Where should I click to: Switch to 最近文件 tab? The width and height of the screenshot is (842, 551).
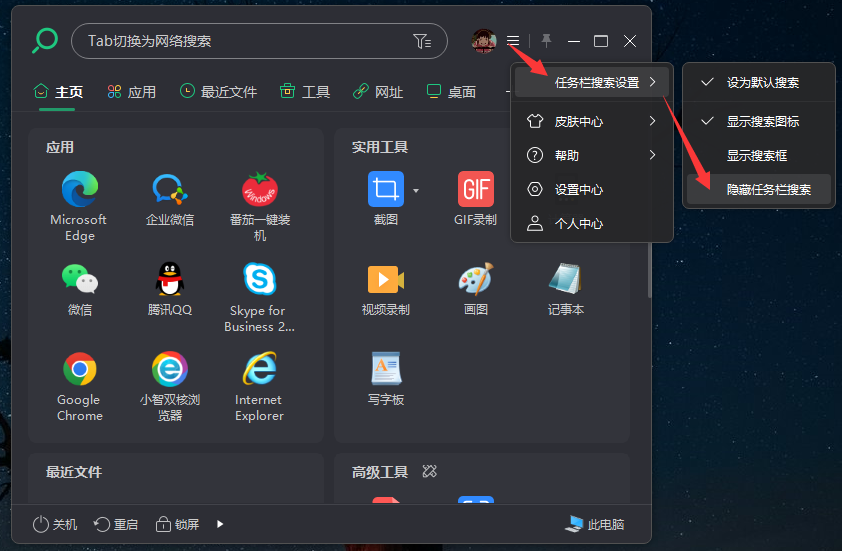(218, 92)
